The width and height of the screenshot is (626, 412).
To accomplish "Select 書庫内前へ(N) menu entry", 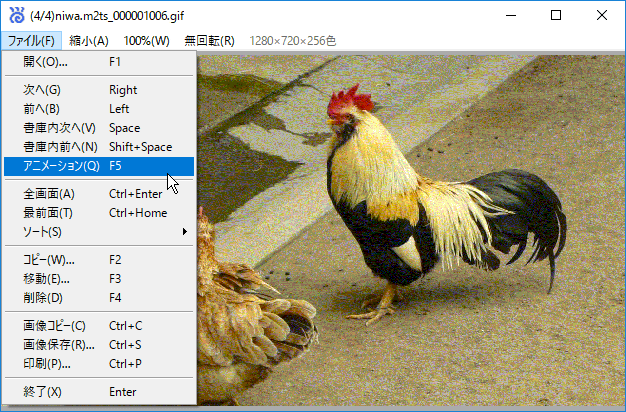I will click(60, 147).
